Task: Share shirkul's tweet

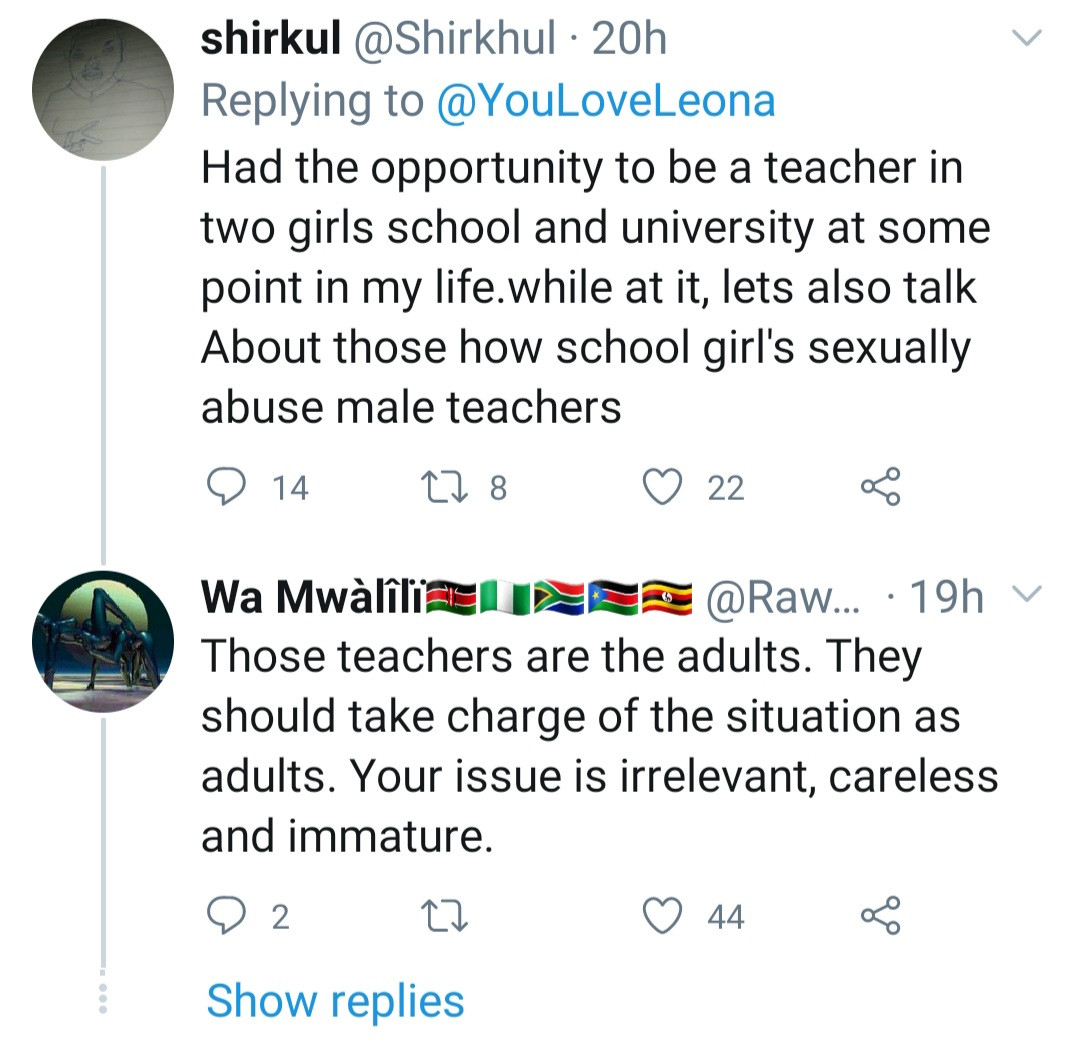Action: (x=880, y=487)
